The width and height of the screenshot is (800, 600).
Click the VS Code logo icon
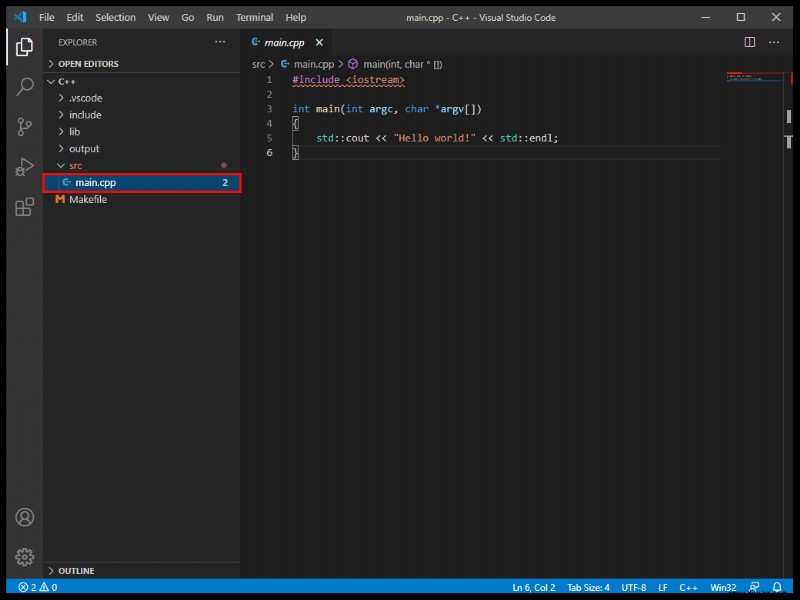(20, 17)
